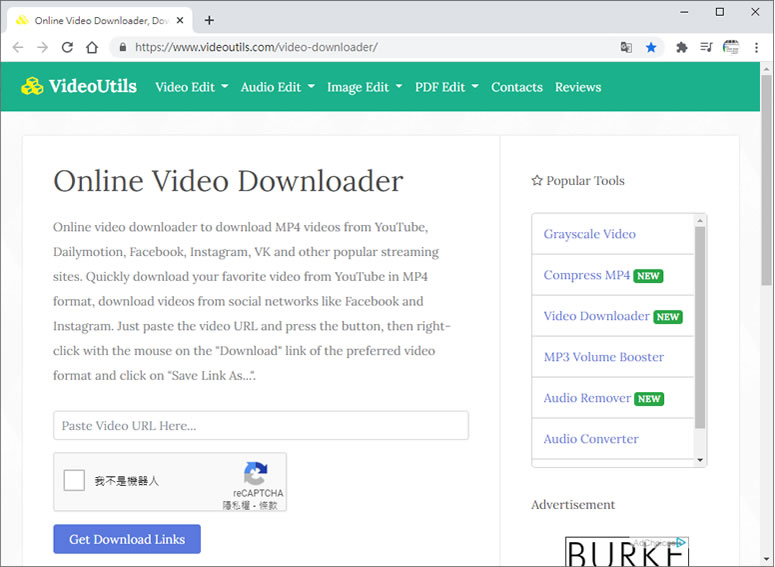Viewport: 775px width, 567px height.
Task: Click star icon beside Popular Tools
Action: pyautogui.click(x=537, y=180)
